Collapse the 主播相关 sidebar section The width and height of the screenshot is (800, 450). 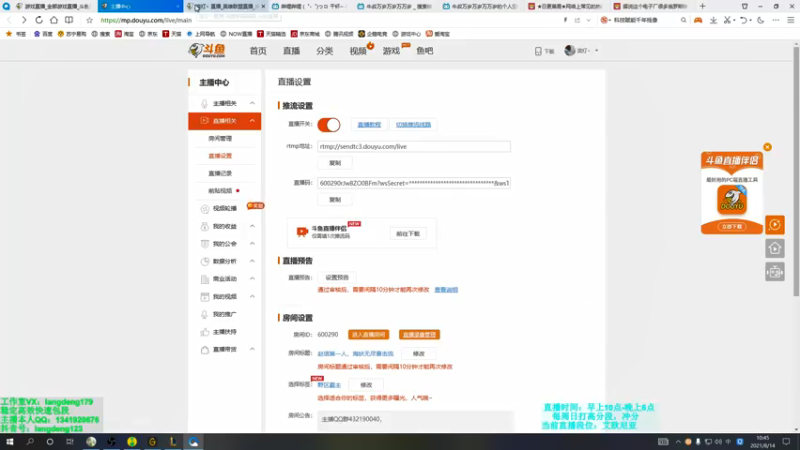252,103
